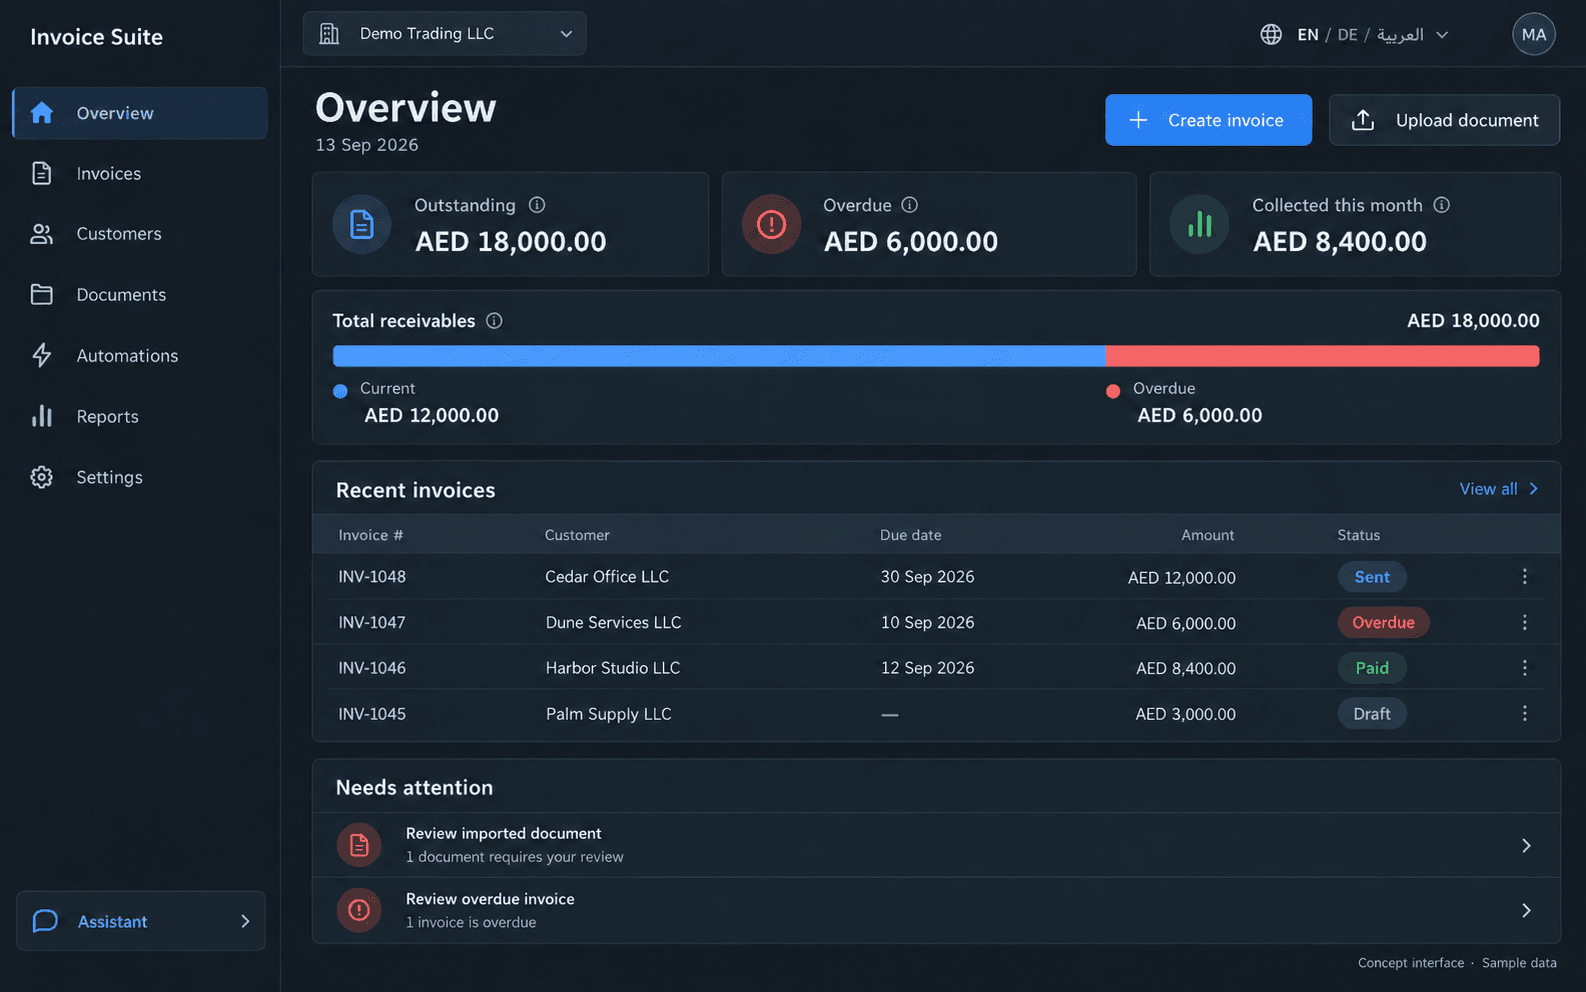Click the red document icon for Review imported document
The height and width of the screenshot is (992, 1586).
tap(359, 845)
